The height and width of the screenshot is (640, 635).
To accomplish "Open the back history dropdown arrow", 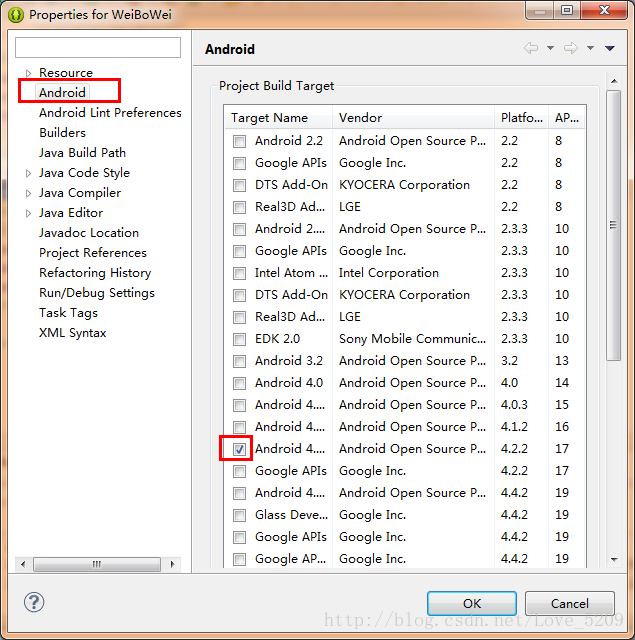I will tap(550, 48).
